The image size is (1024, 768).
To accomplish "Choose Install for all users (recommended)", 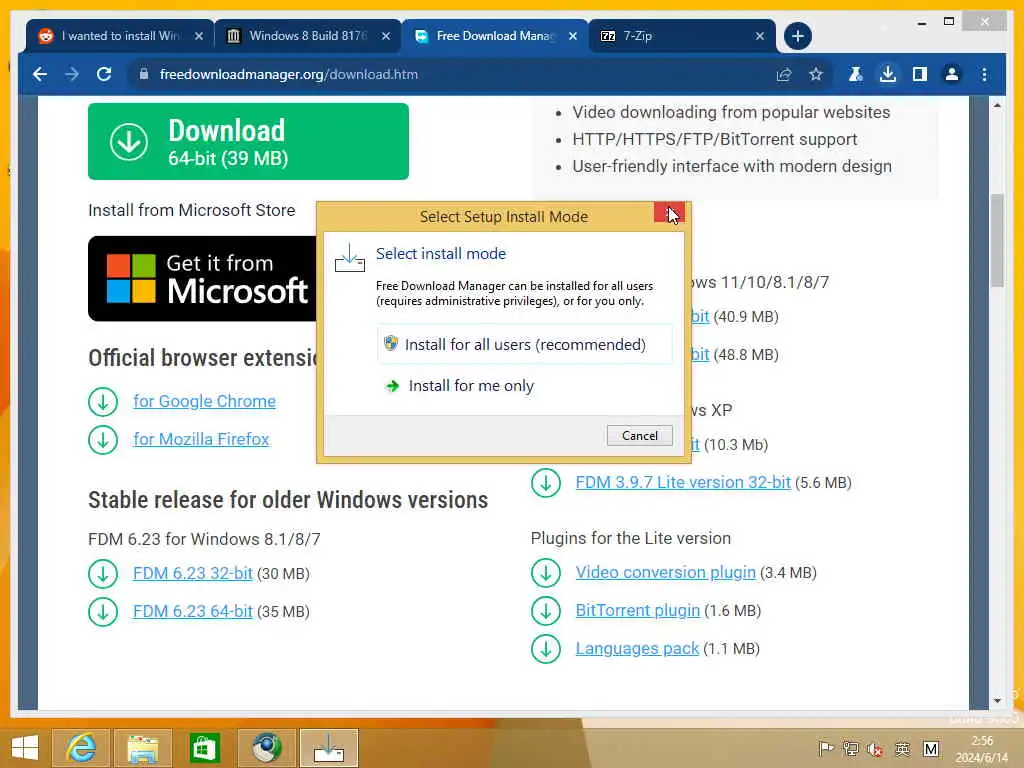I will tap(524, 344).
